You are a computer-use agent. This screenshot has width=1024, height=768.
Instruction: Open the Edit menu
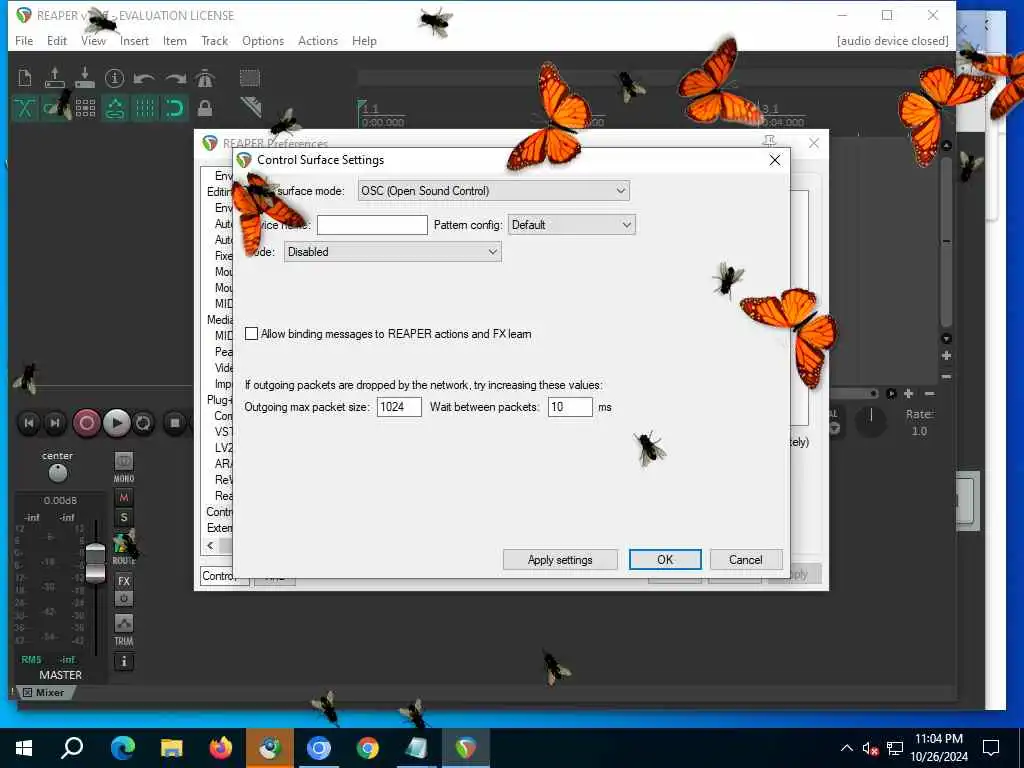tap(57, 40)
